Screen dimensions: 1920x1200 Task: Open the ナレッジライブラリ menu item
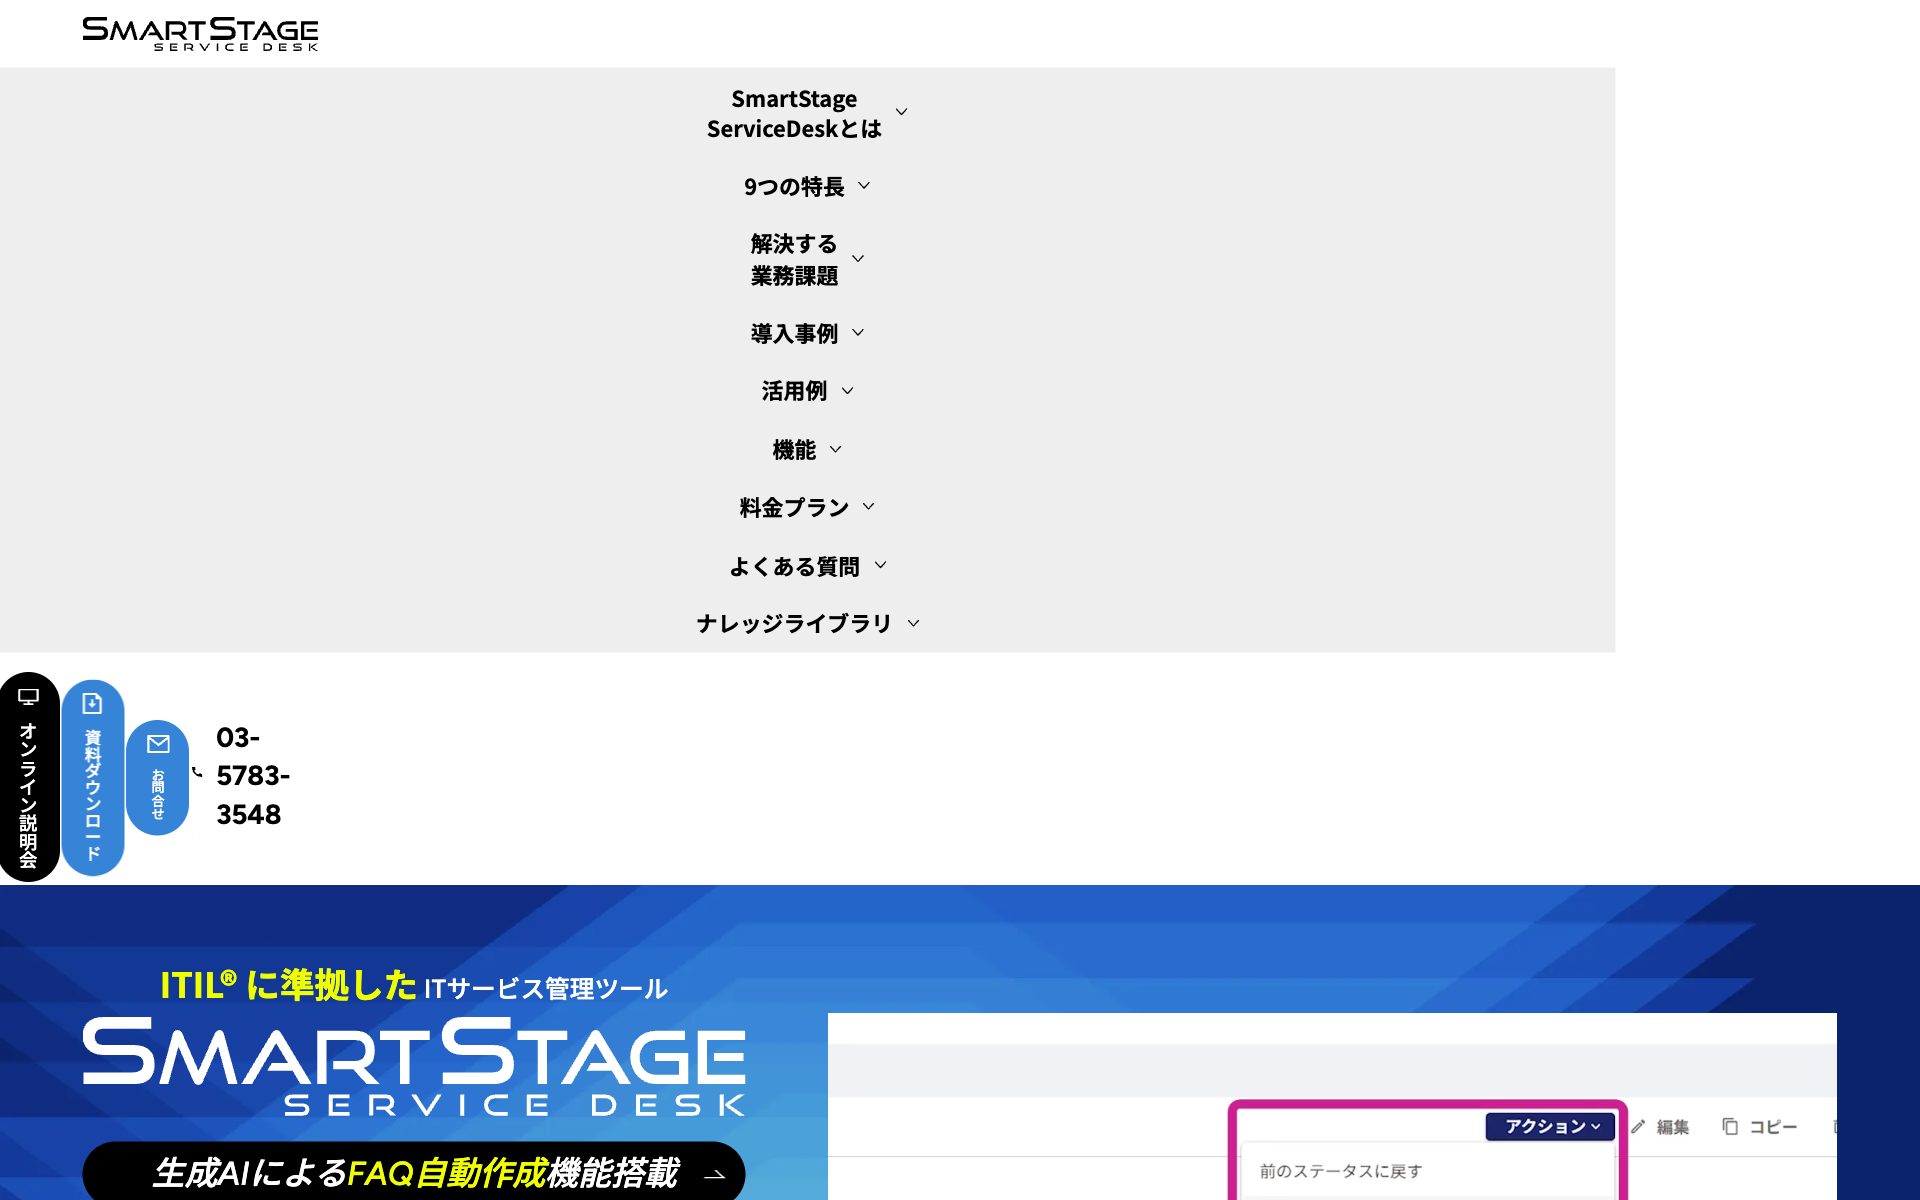(x=794, y=624)
